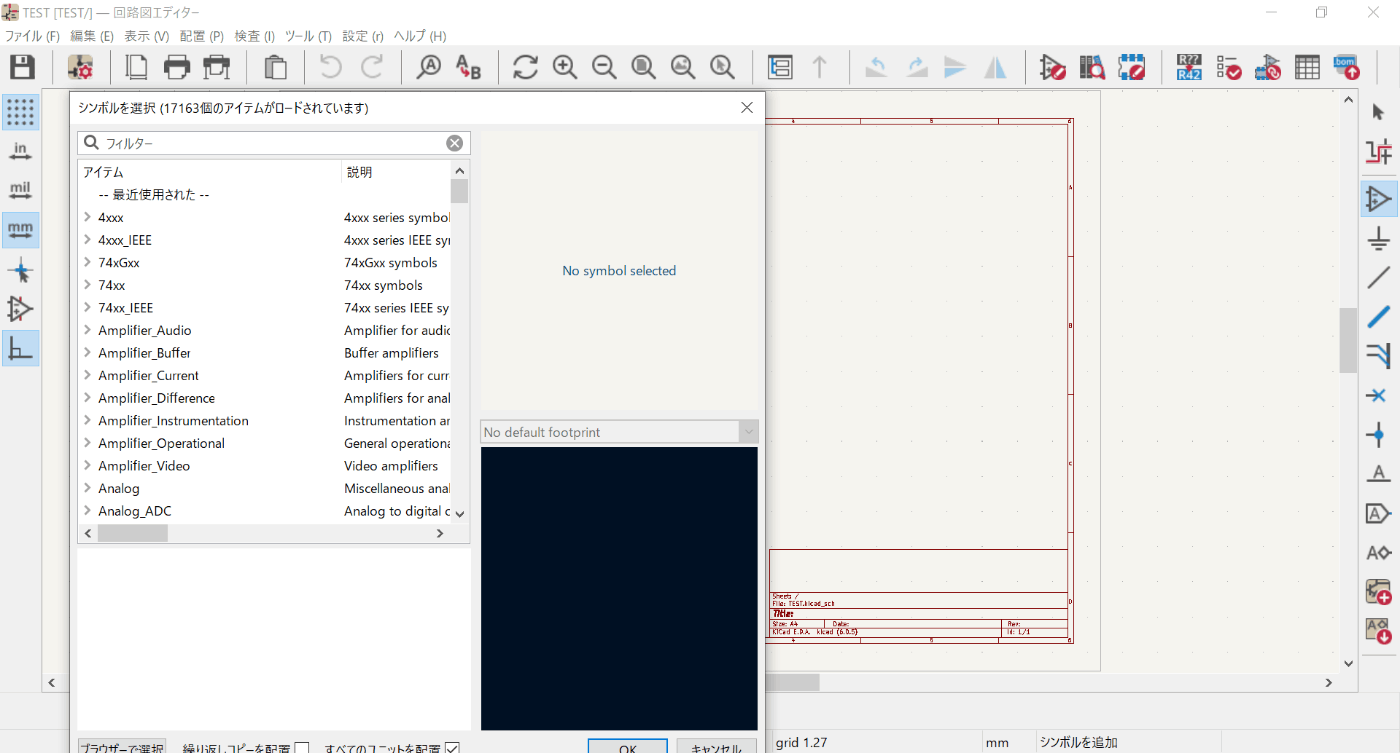Toggle the place all units checkbox
This screenshot has height=753, width=1400.
tap(452, 748)
